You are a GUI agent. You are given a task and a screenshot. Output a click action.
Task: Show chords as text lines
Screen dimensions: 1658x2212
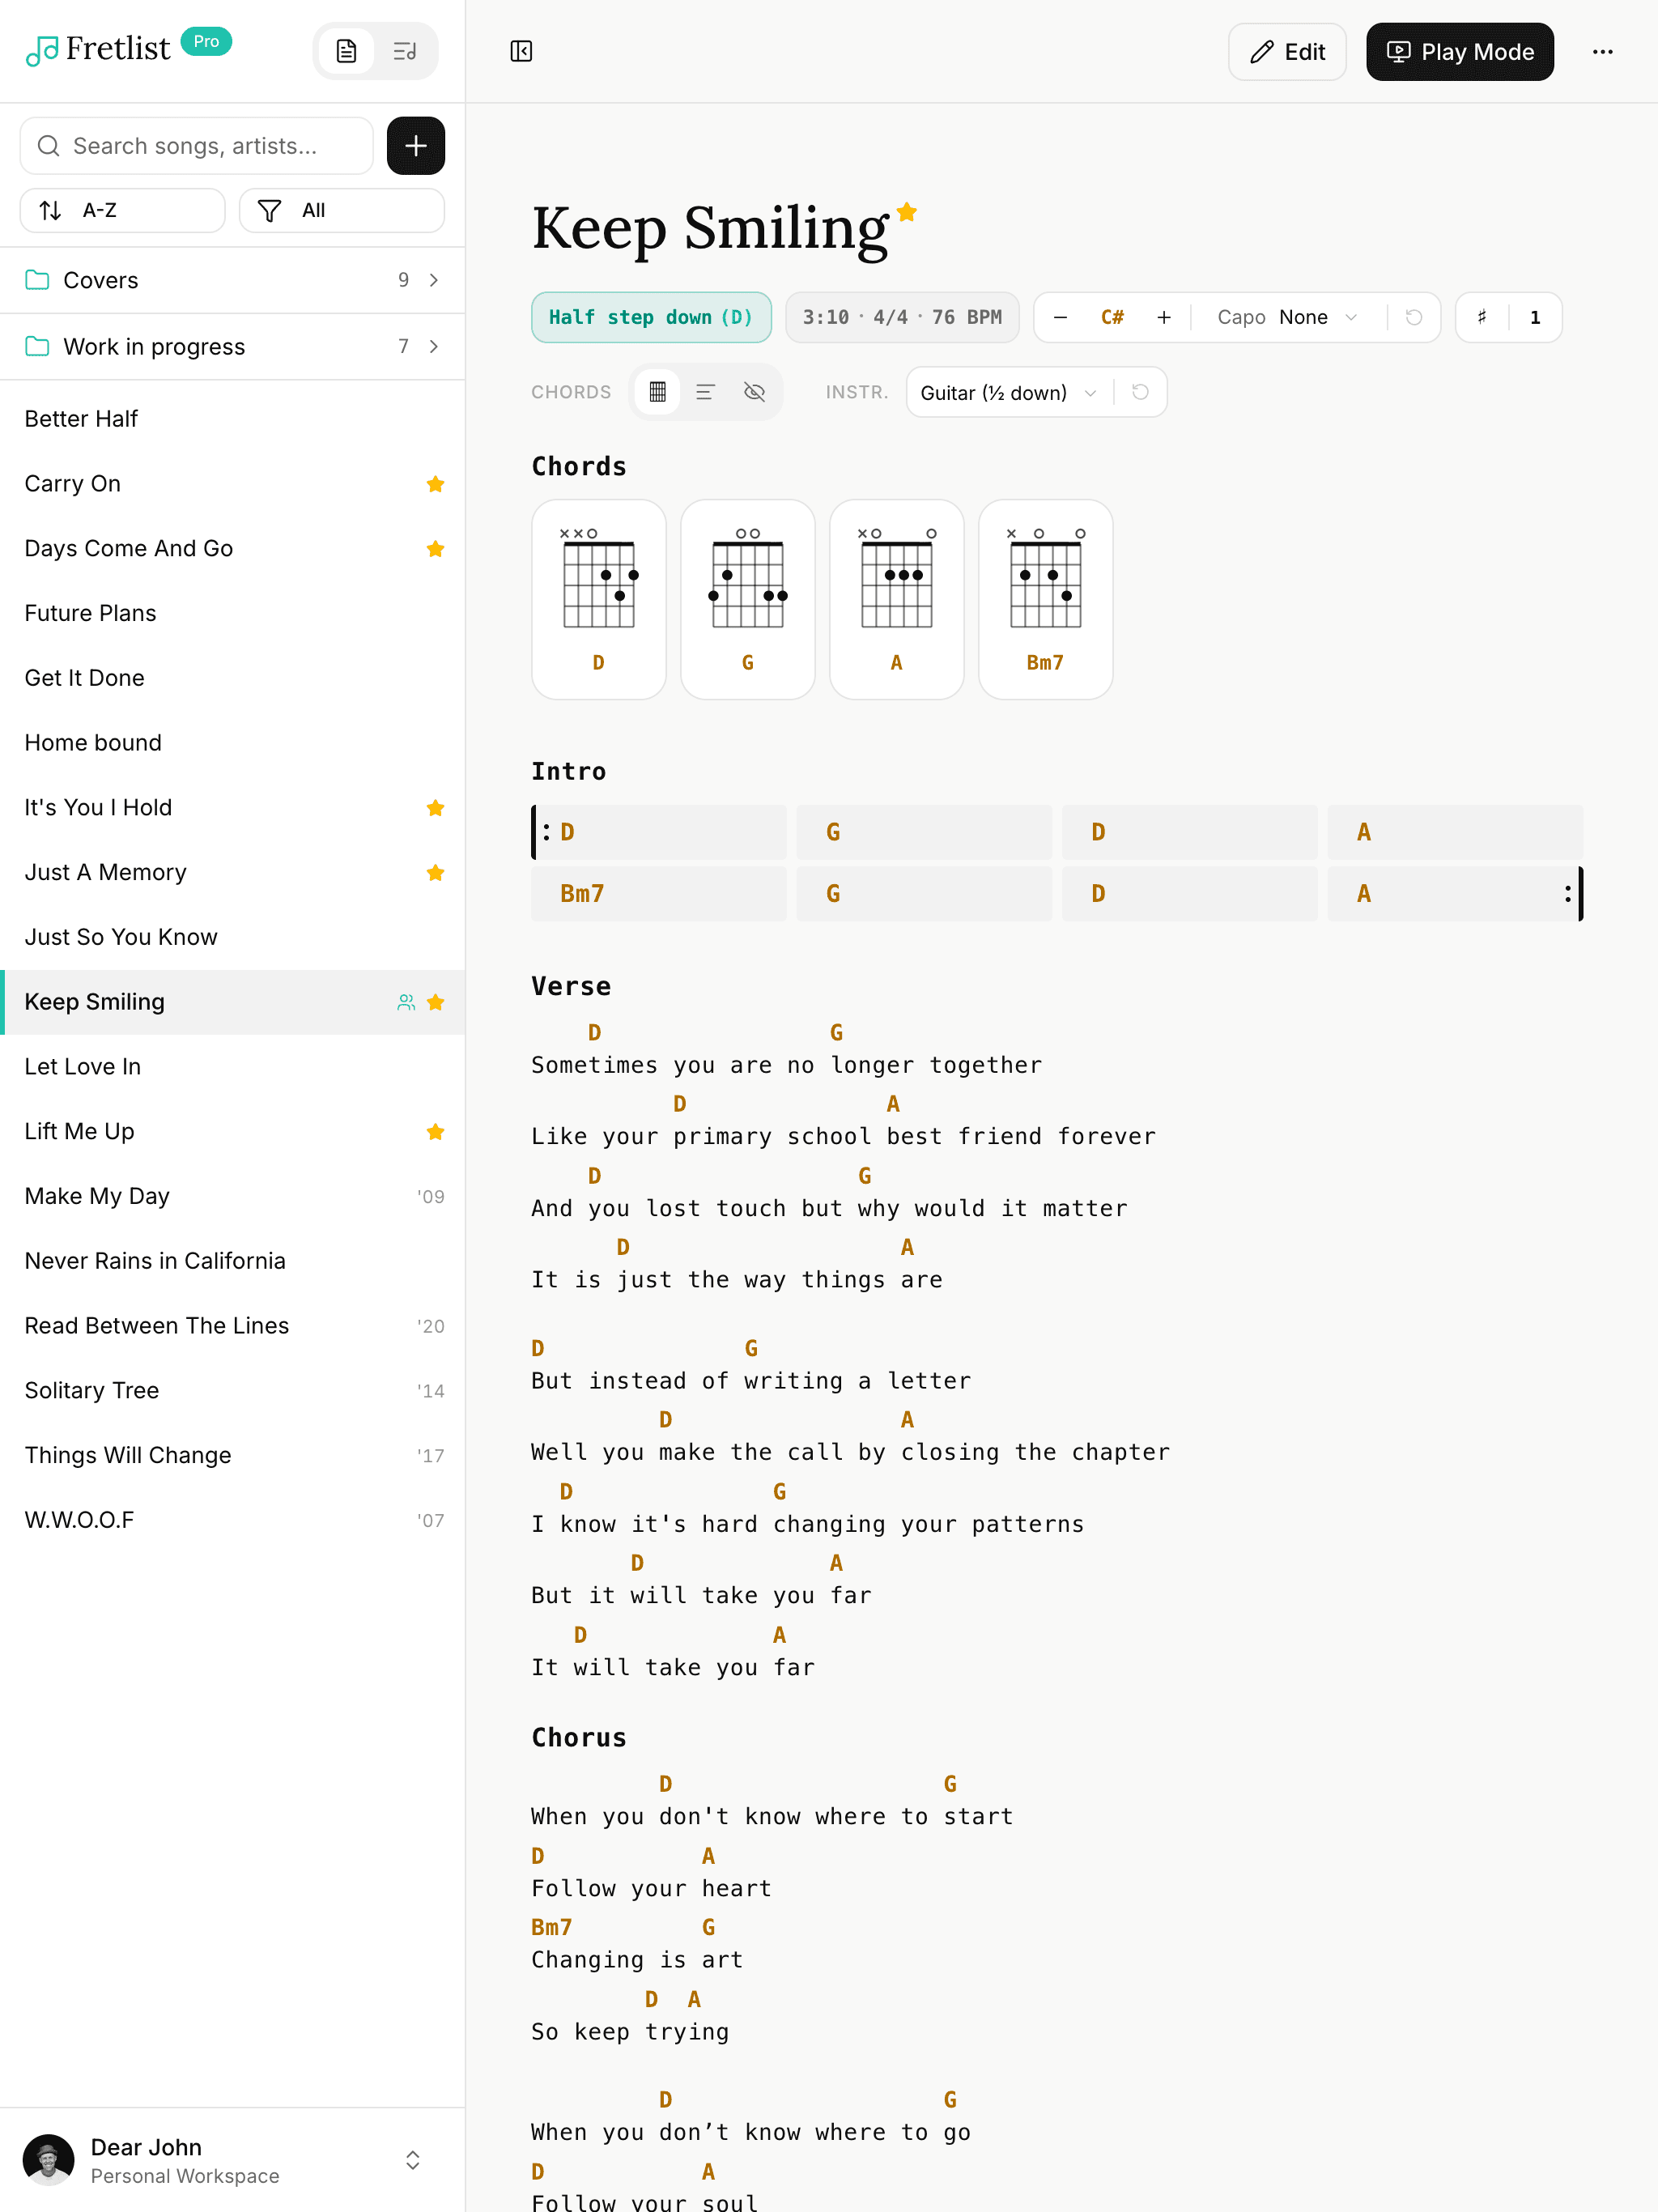705,392
